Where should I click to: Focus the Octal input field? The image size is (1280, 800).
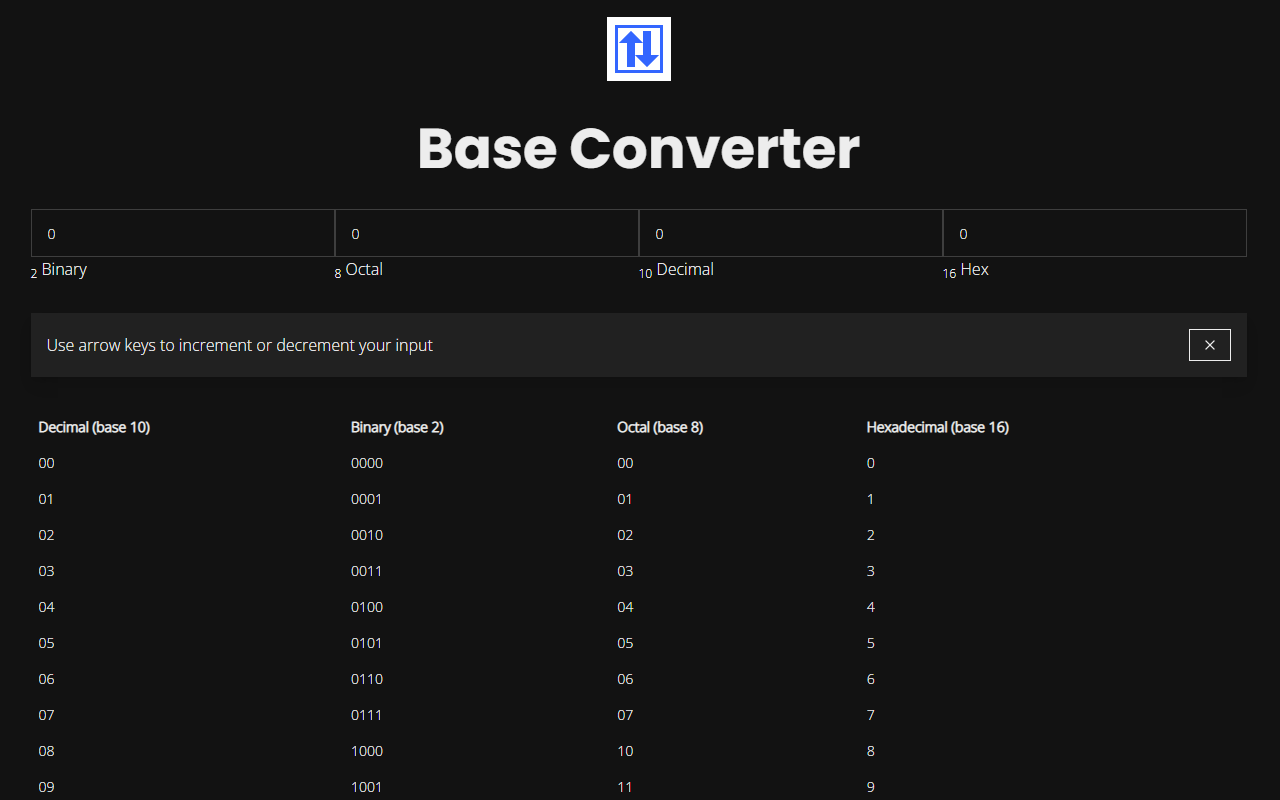[487, 234]
